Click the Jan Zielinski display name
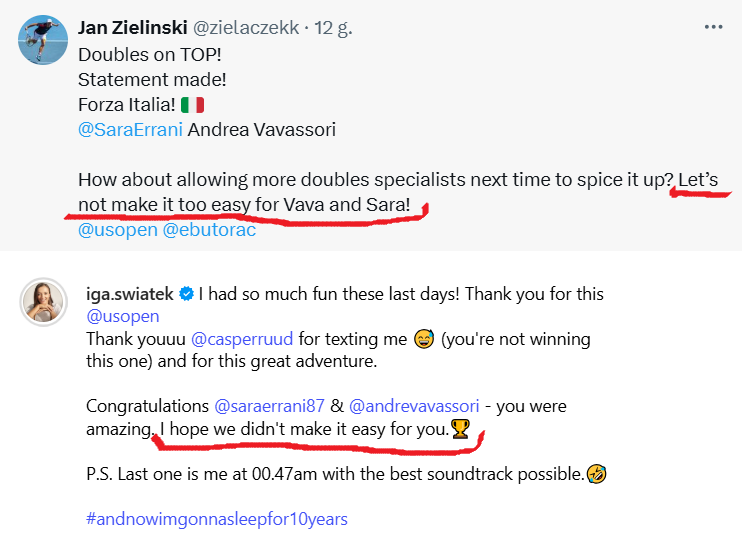742x557 pixels. pos(136,28)
